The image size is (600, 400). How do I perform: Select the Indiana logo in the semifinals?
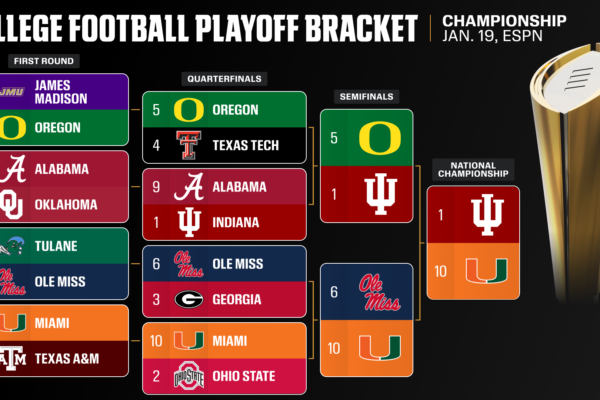[x=381, y=193]
